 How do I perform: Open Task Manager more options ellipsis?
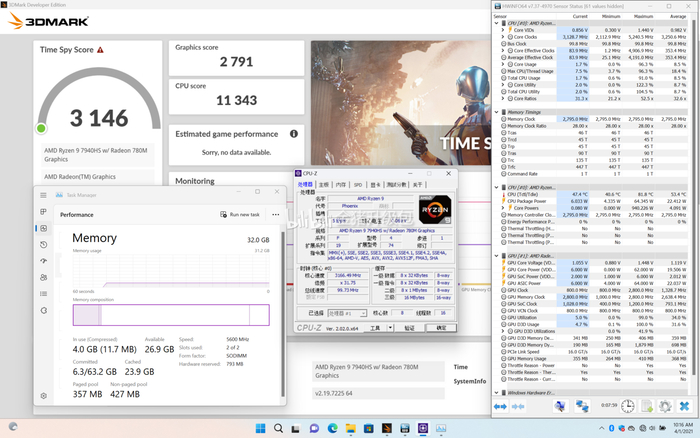[275, 214]
